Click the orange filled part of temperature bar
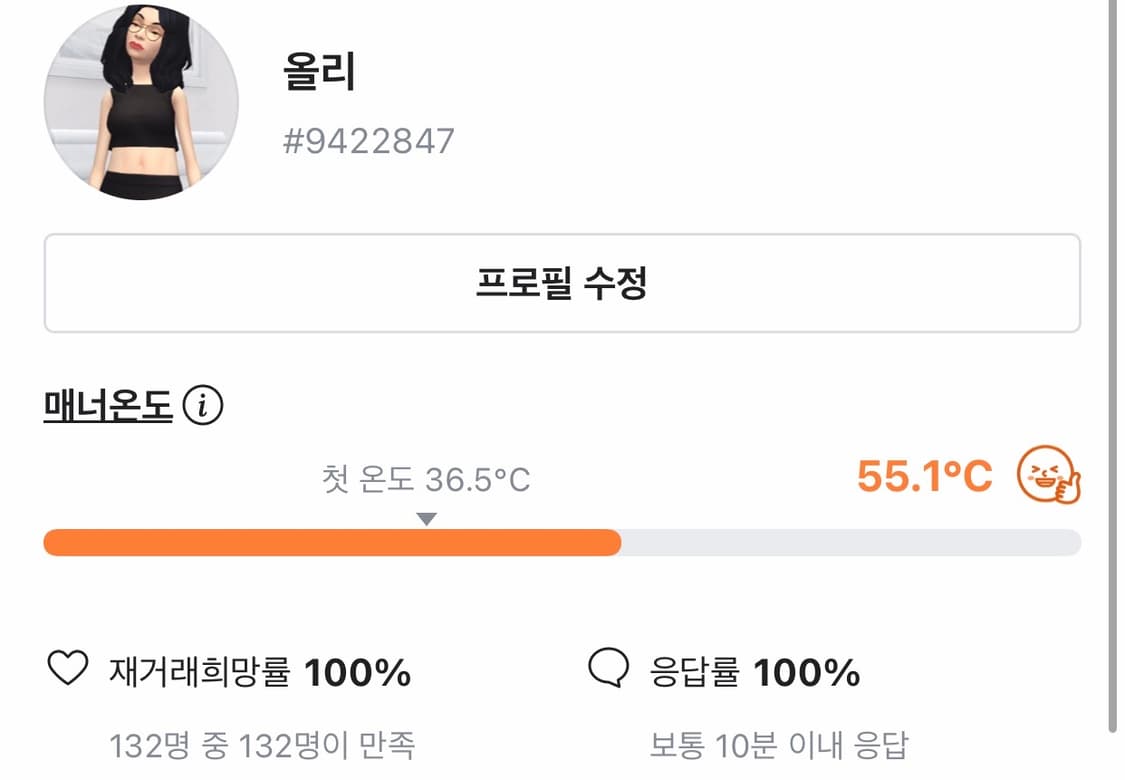Image resolution: width=1125 pixels, height=780 pixels. click(x=330, y=543)
